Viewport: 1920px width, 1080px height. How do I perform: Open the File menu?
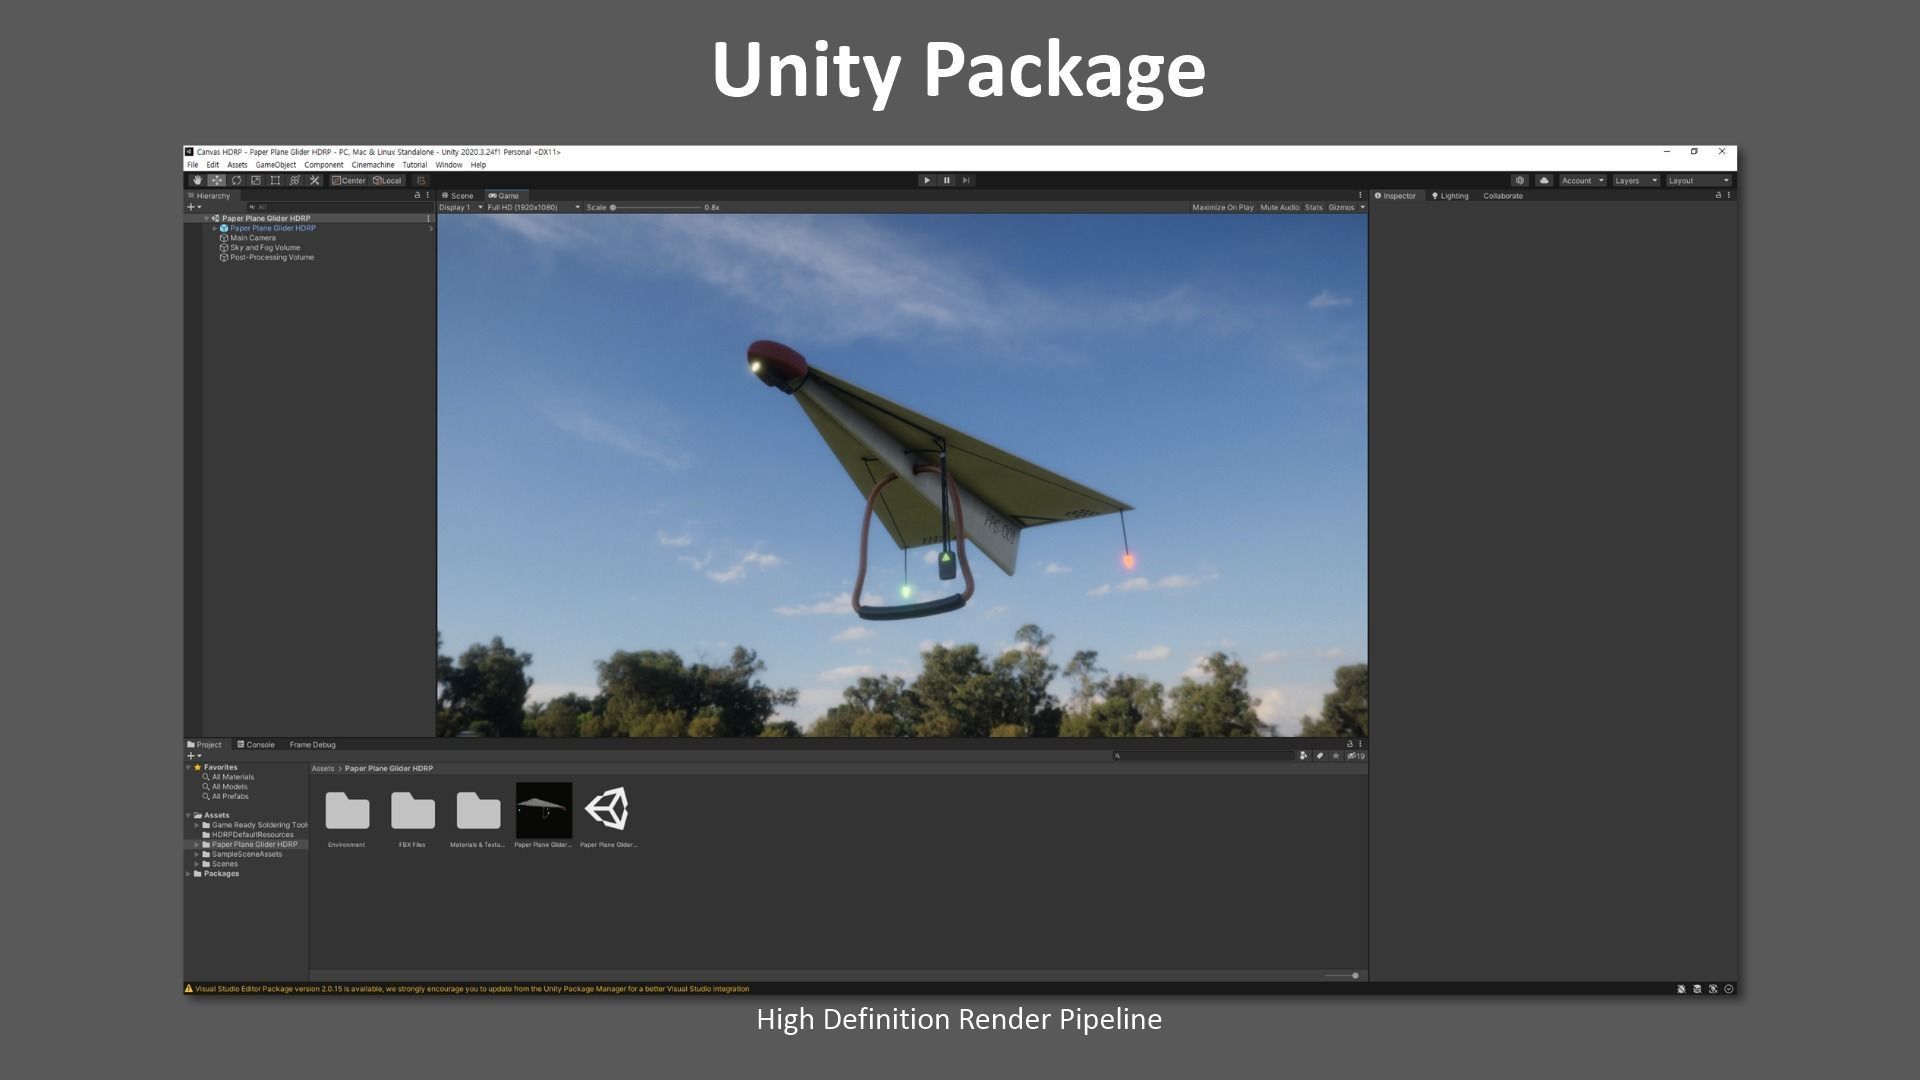coord(192,165)
